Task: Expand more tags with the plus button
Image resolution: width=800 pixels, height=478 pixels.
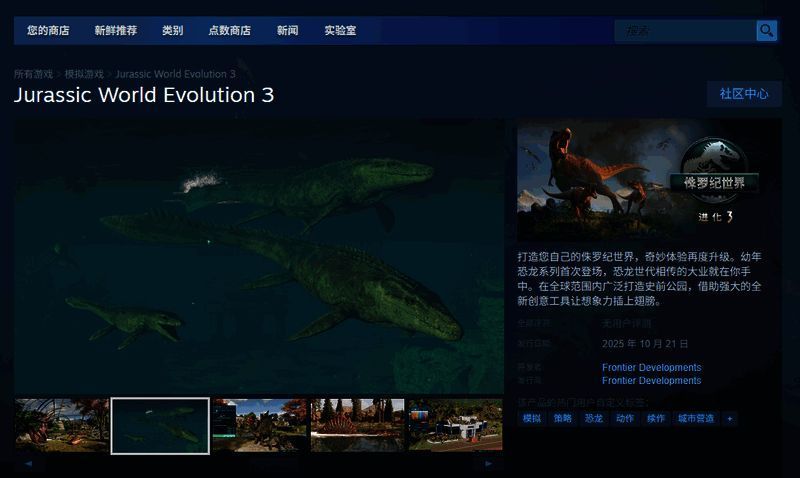Action: 730,418
